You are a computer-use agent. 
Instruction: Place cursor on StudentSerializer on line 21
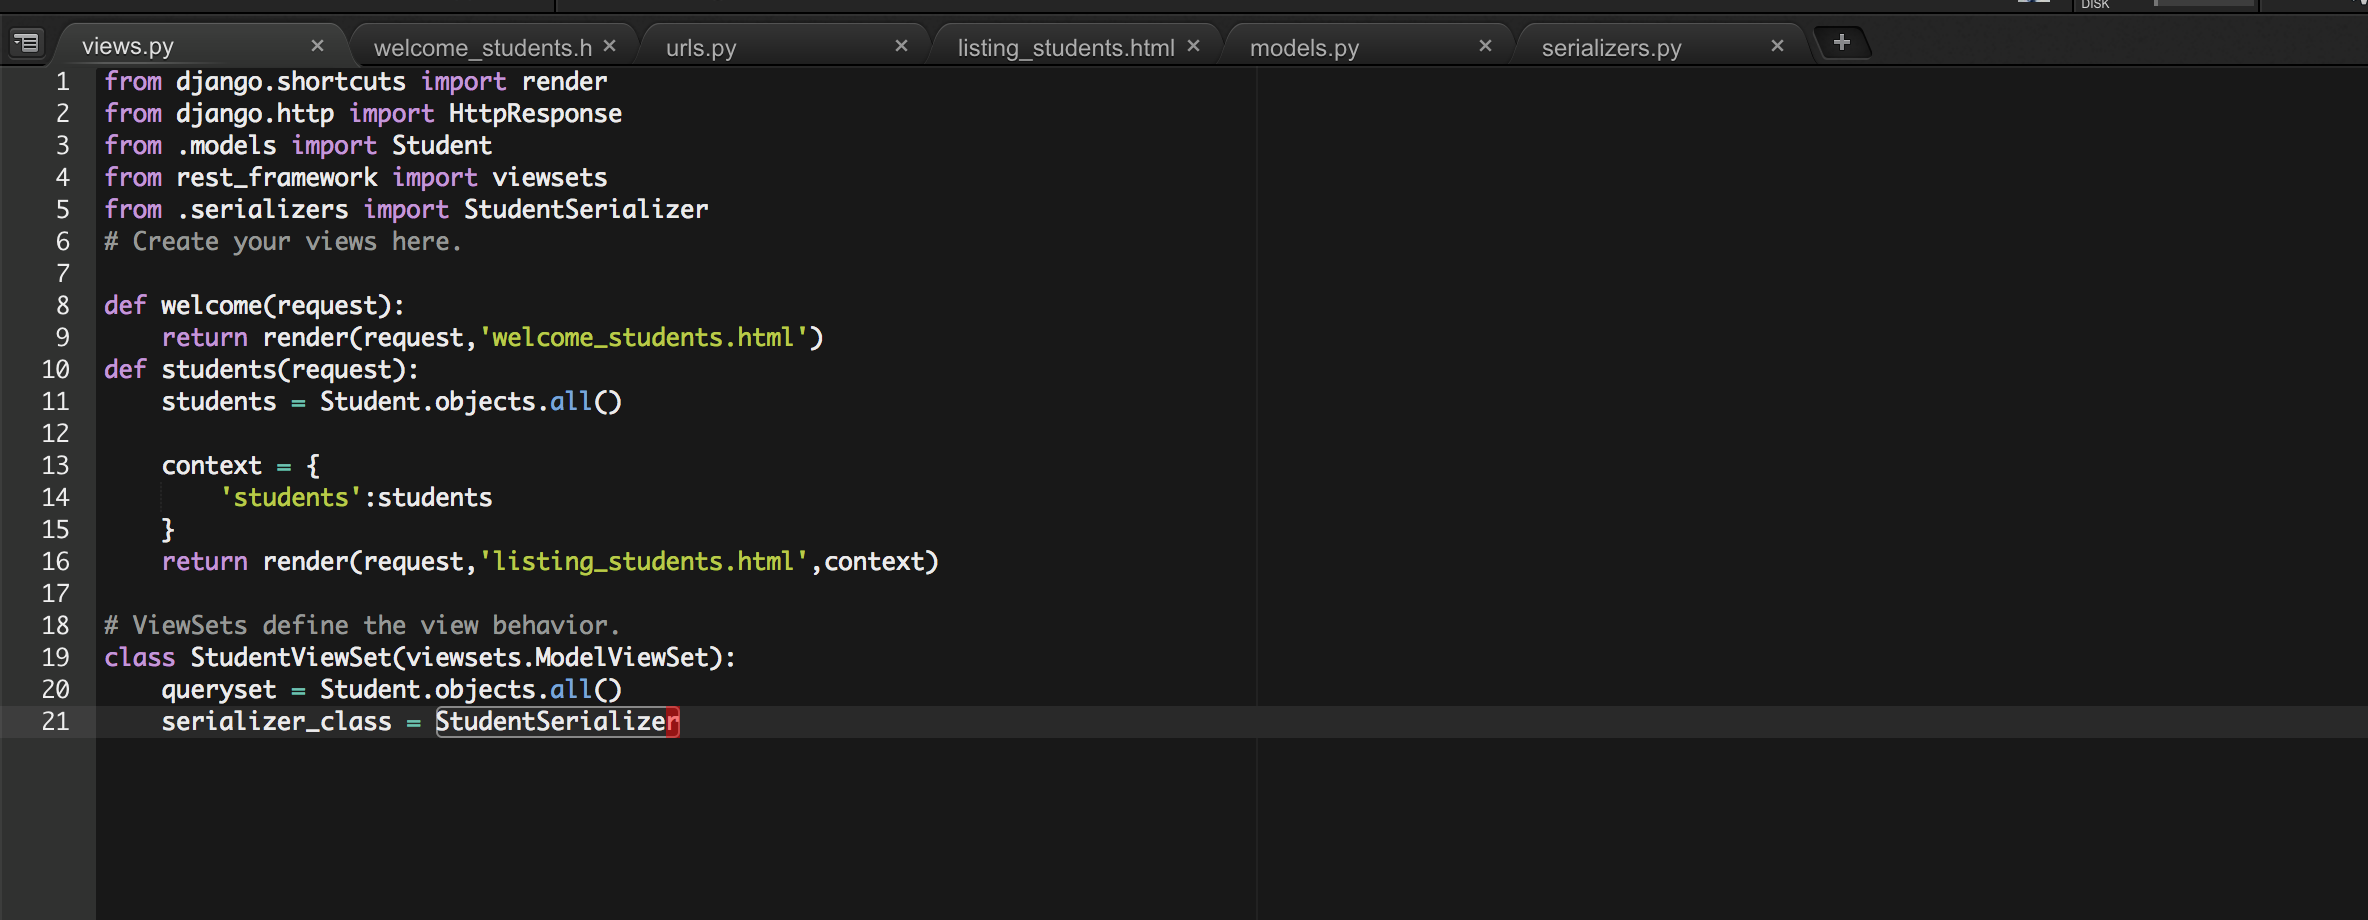coord(556,721)
